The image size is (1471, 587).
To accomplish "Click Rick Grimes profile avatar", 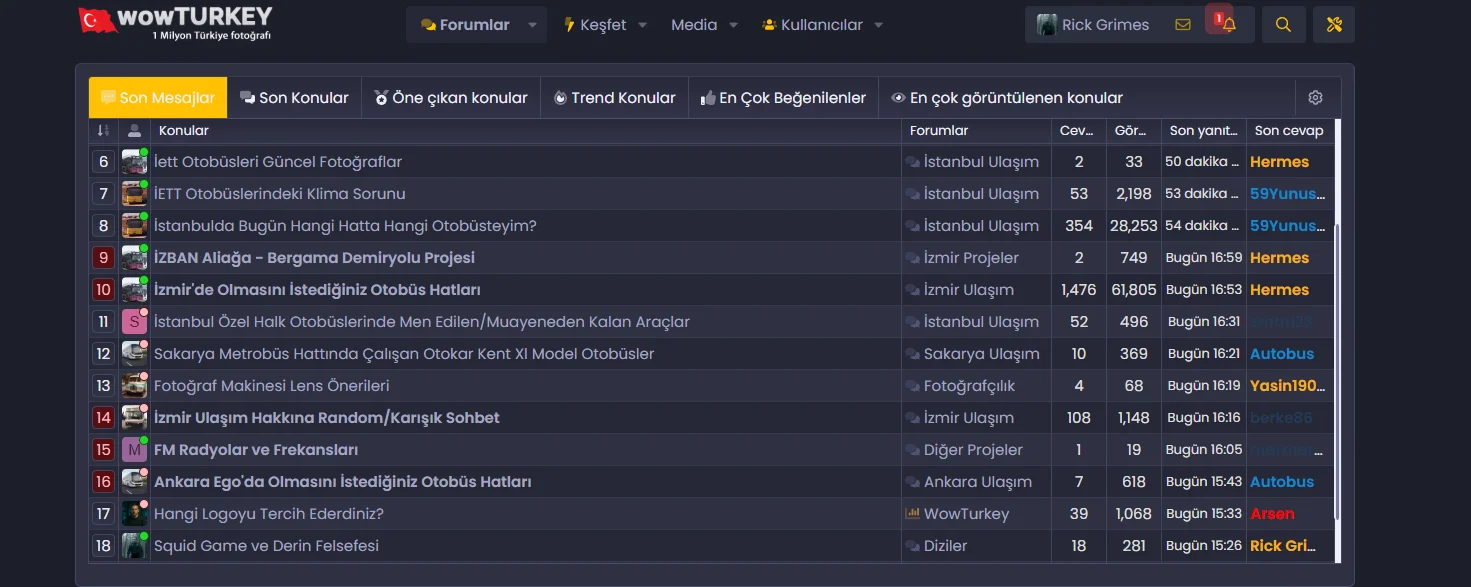I will tap(1047, 23).
